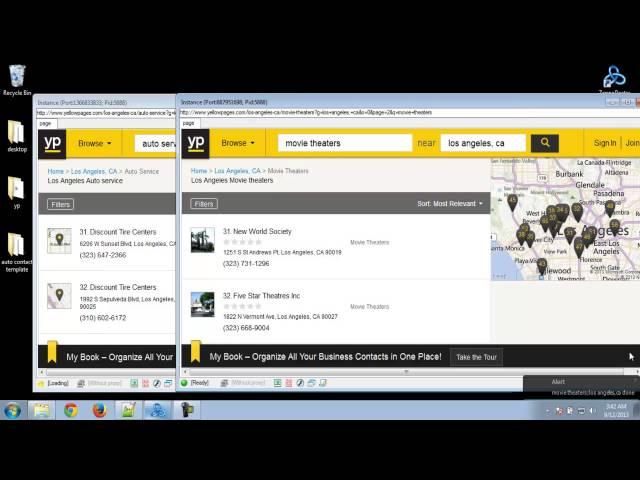Screen dimensions: 640x480
Task: Click 'auto serv' search field in auto window
Action: tap(156, 144)
